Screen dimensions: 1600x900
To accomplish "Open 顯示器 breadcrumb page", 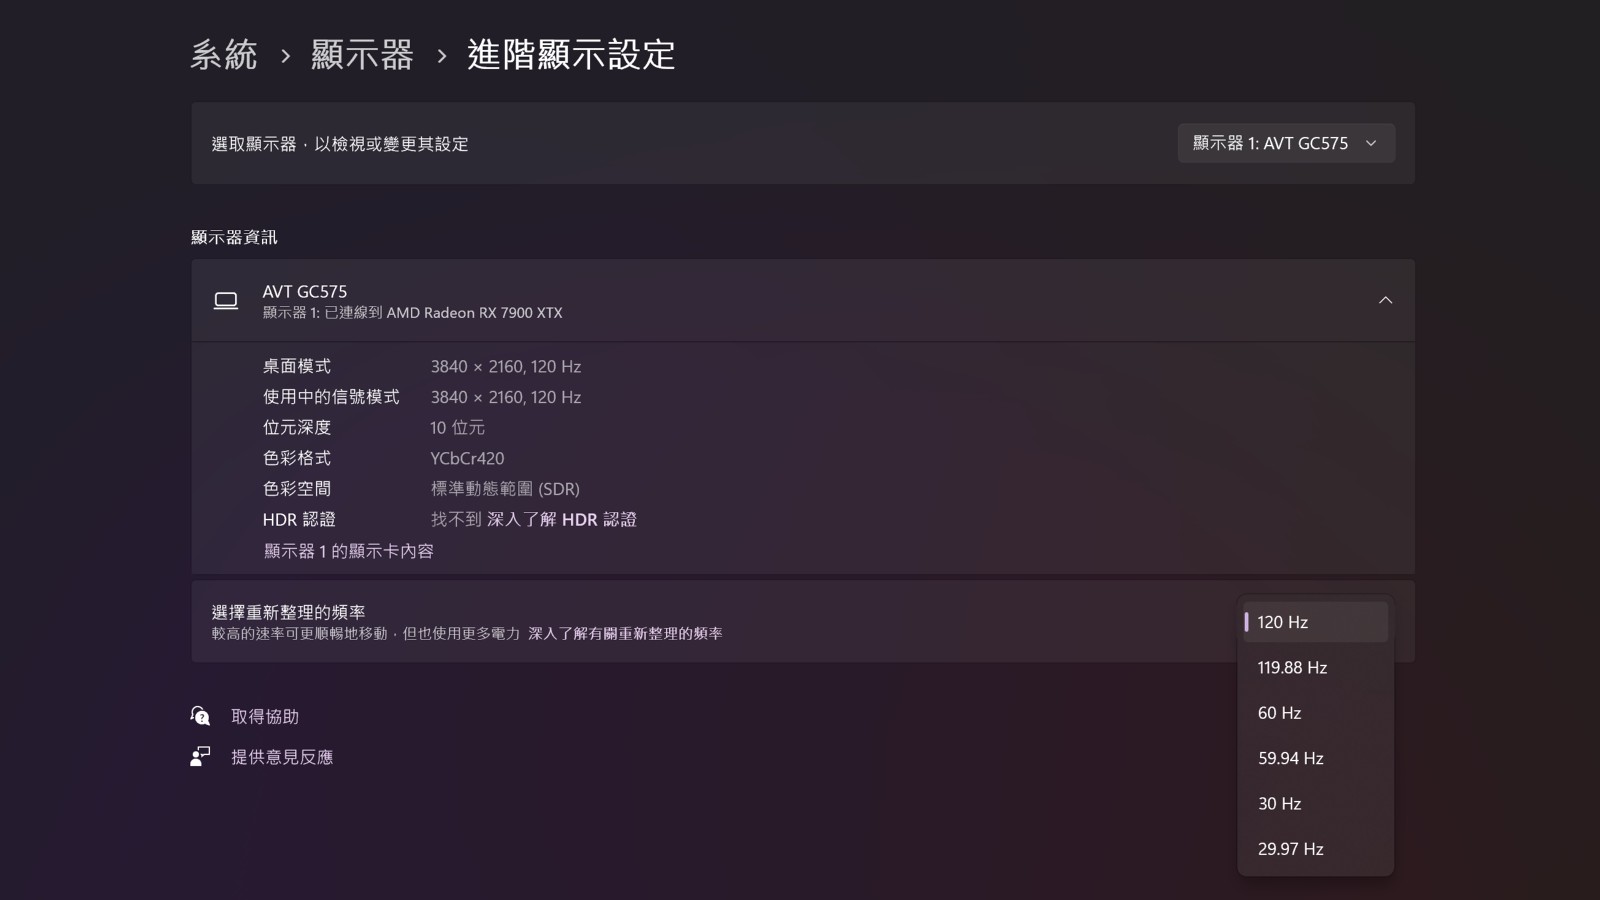I will coord(362,55).
